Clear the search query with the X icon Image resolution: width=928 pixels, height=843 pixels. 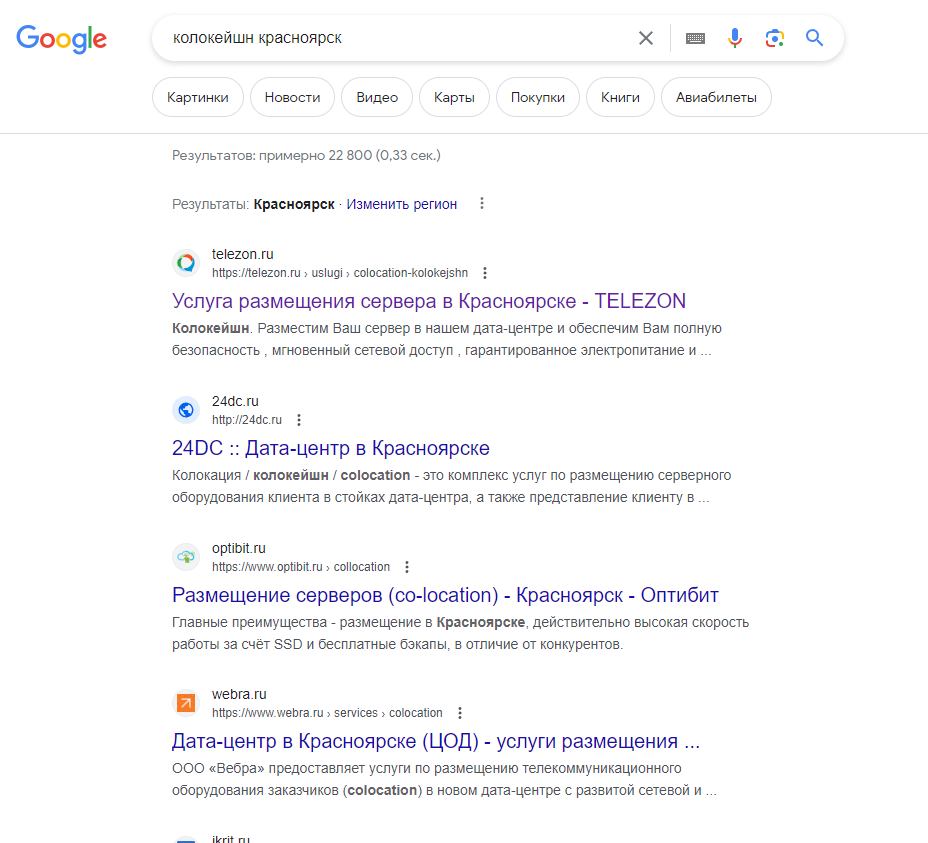(645, 37)
